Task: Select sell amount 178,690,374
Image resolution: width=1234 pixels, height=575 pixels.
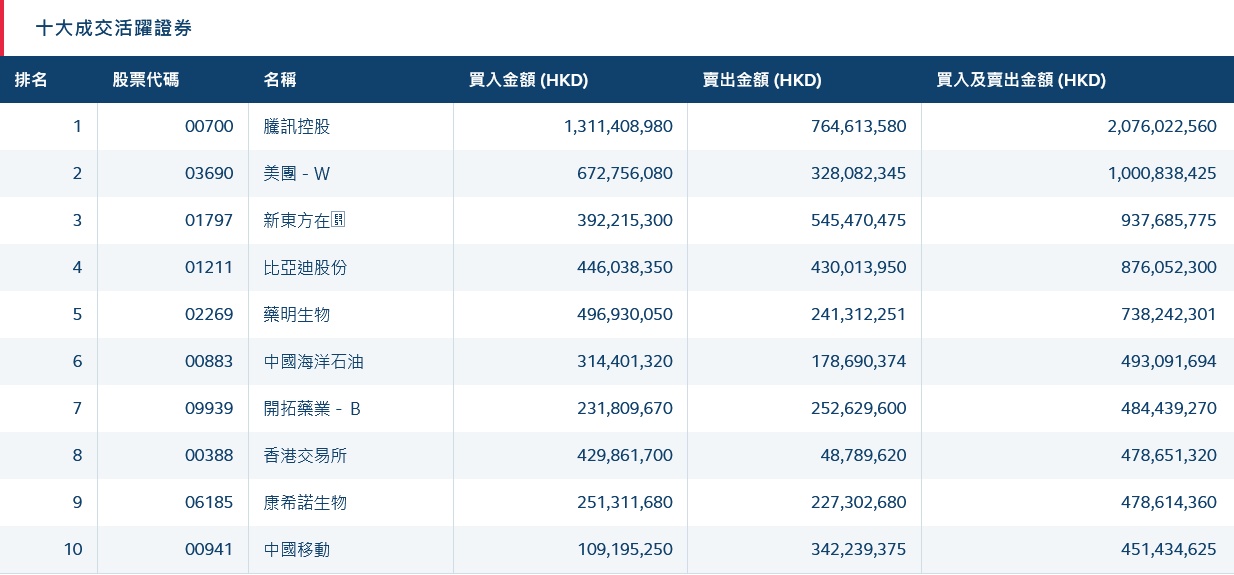Action: pyautogui.click(x=859, y=361)
